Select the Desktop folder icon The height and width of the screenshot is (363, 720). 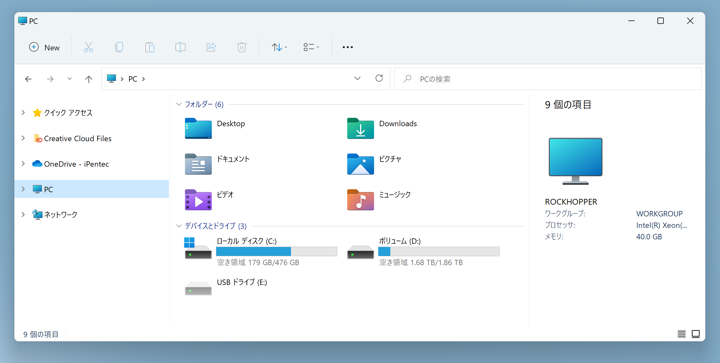click(x=198, y=128)
